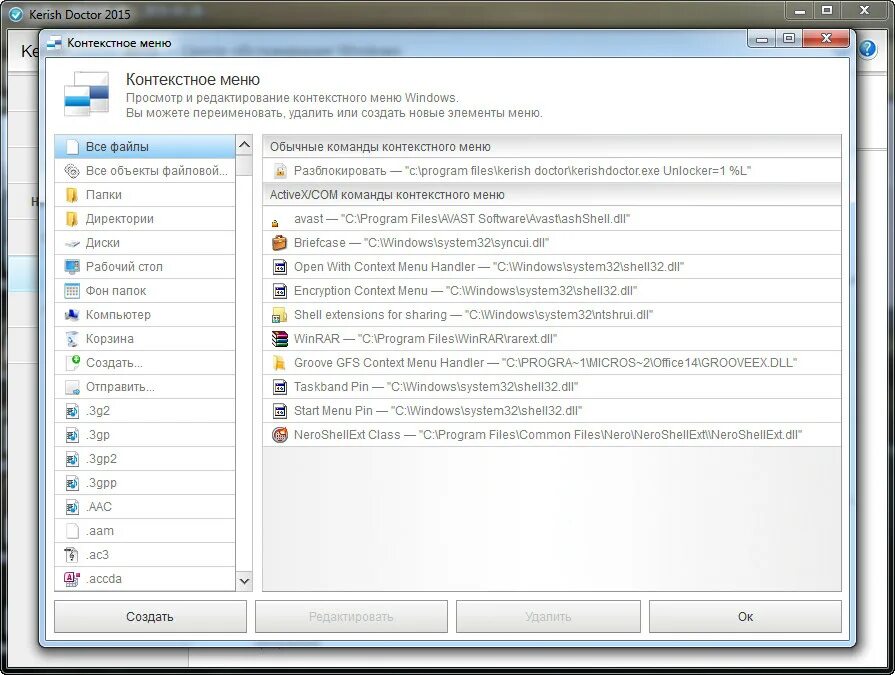Click the WinRAR books icon
This screenshot has width=895, height=675.
point(280,338)
